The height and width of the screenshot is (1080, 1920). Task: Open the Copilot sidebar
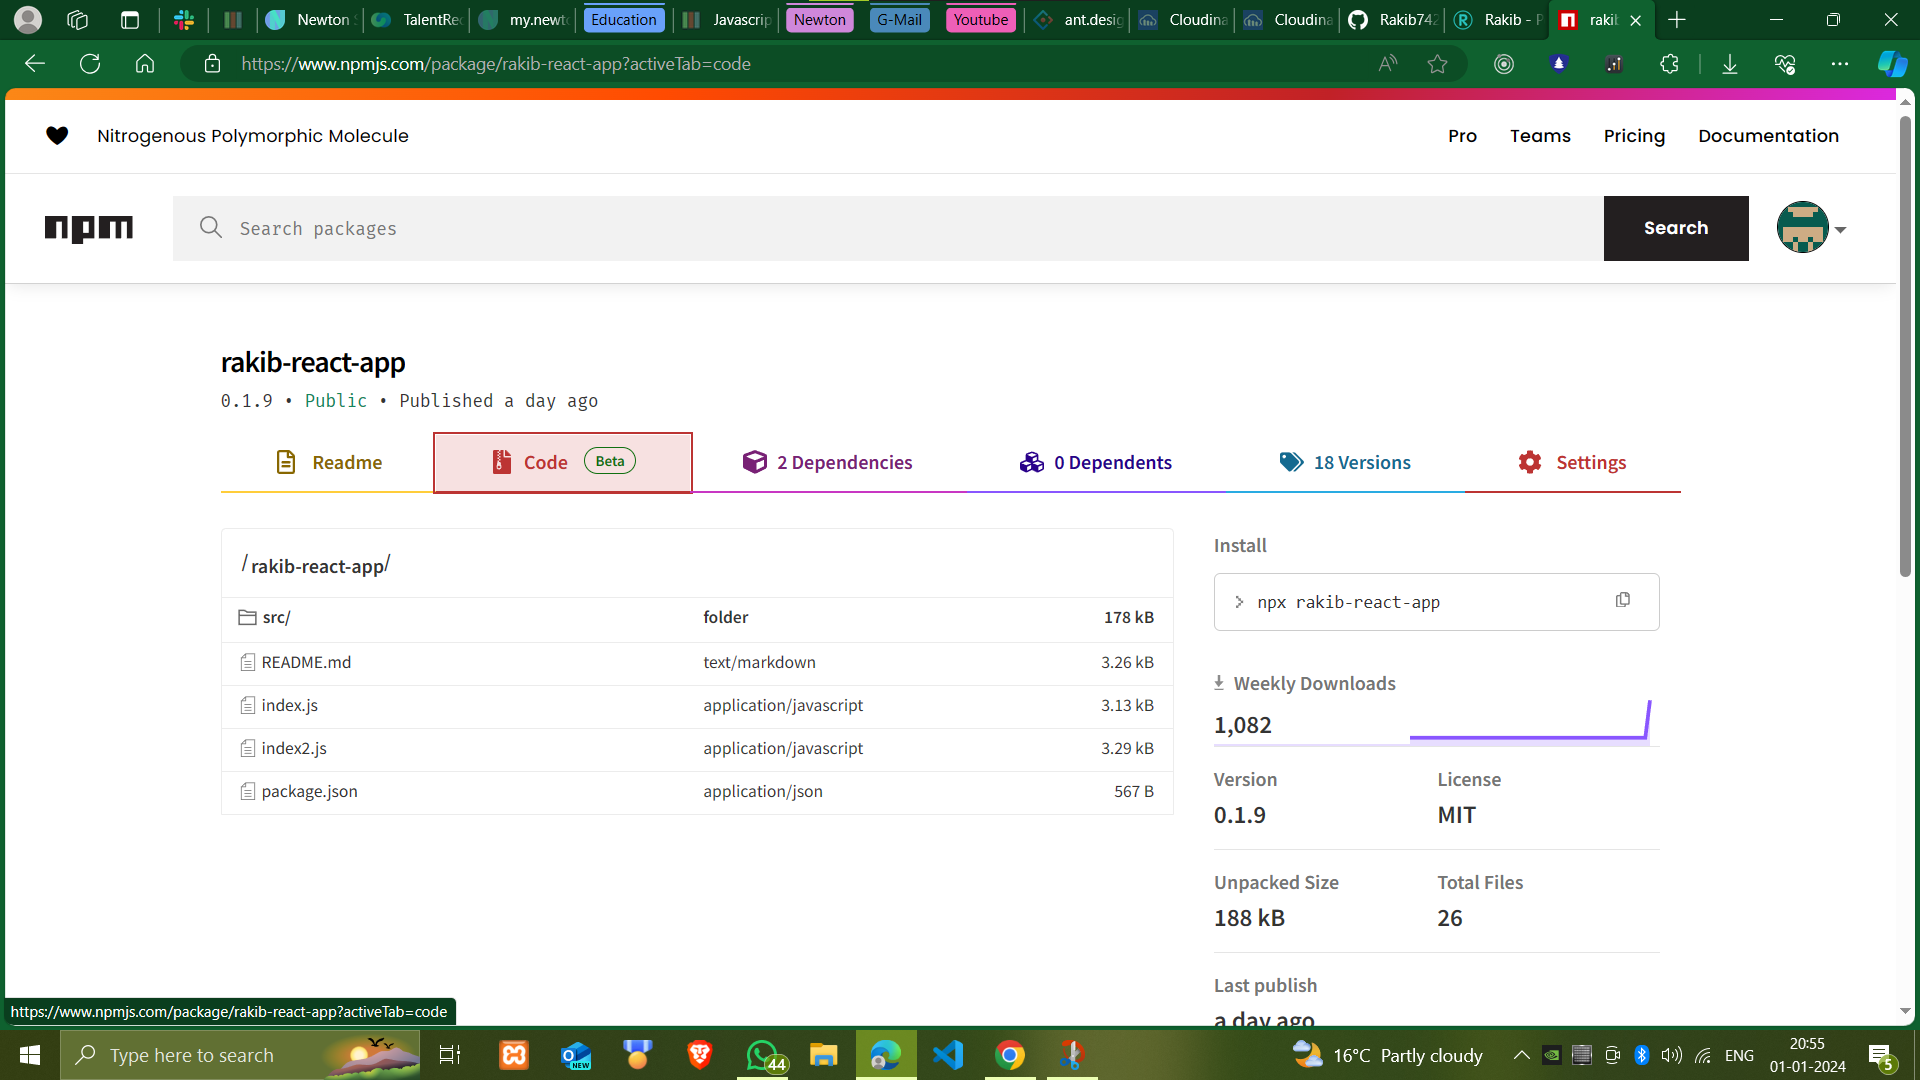(x=1892, y=64)
